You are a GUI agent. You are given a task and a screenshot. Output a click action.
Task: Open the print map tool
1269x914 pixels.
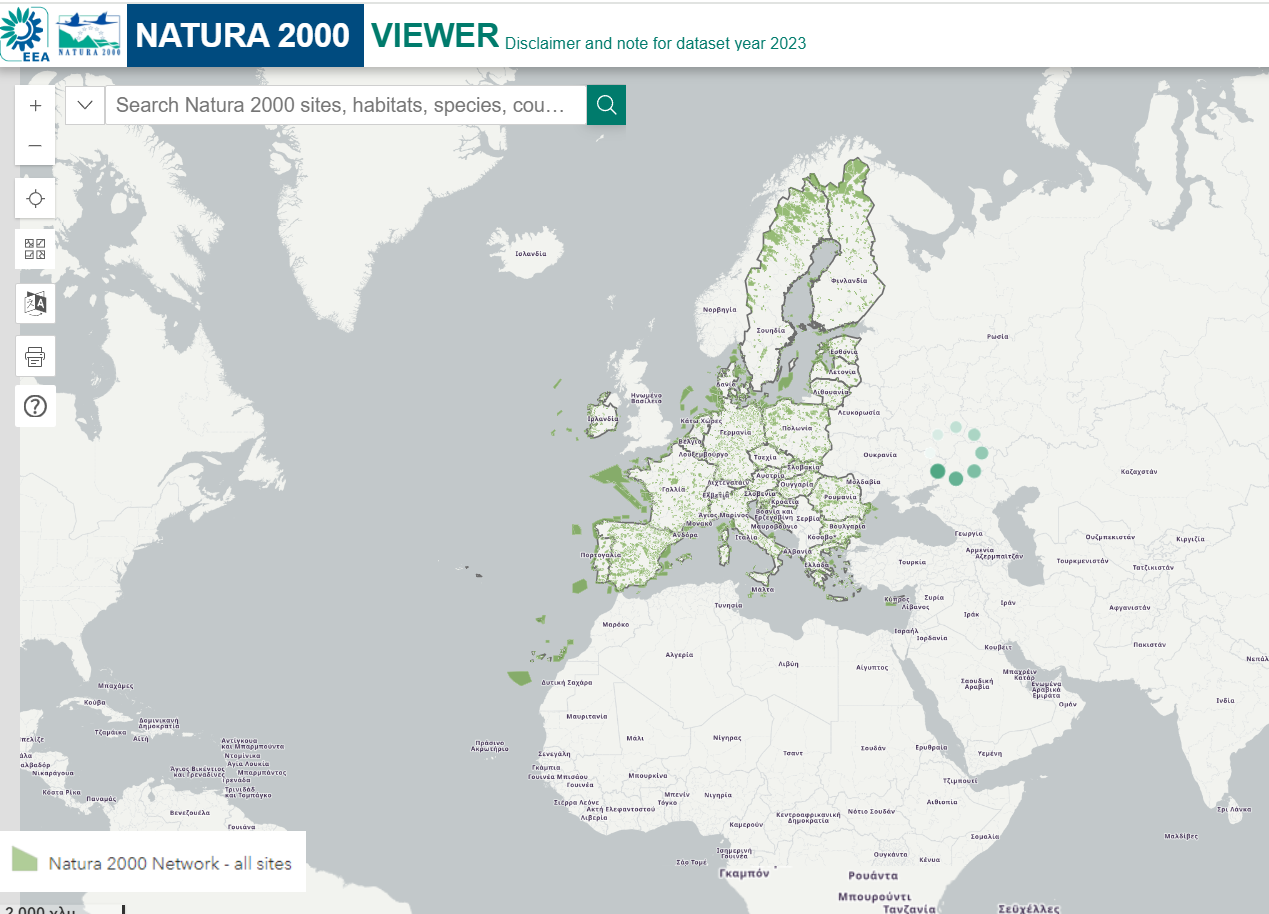tap(35, 356)
